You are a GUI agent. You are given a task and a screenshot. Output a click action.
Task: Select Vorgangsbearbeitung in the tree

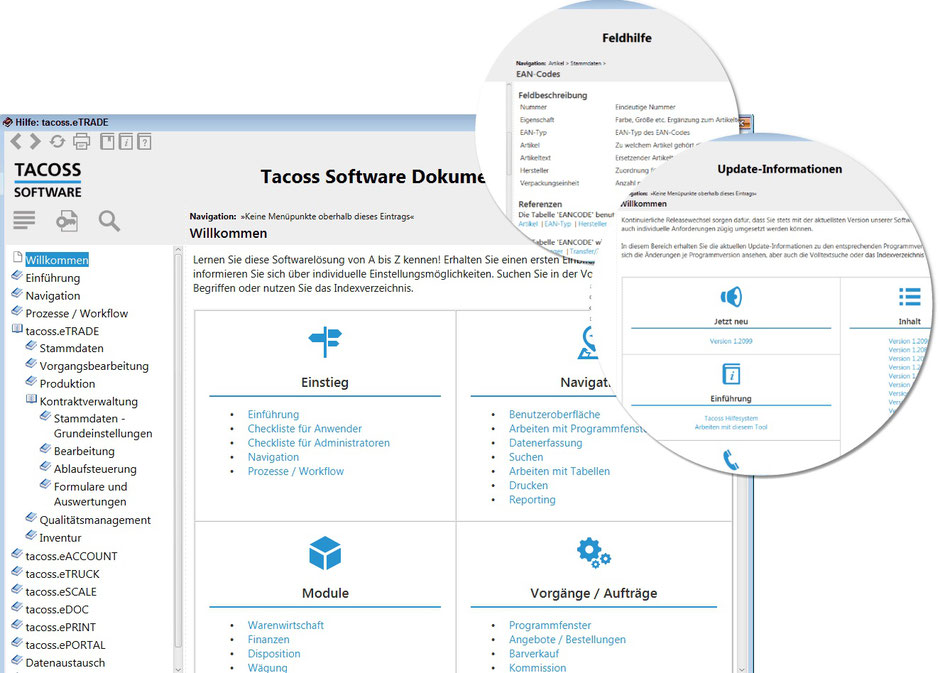tap(94, 366)
